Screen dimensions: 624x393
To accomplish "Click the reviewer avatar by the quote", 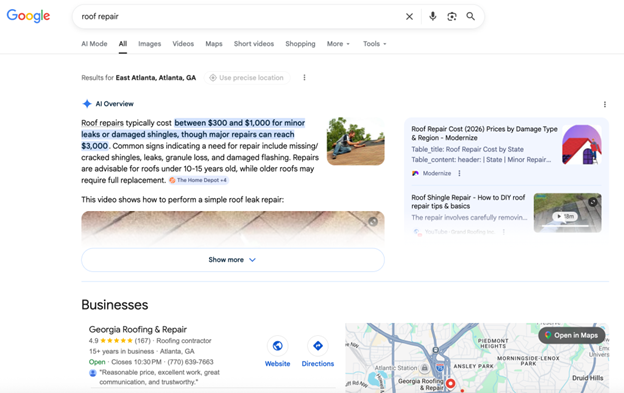I will point(93,373).
